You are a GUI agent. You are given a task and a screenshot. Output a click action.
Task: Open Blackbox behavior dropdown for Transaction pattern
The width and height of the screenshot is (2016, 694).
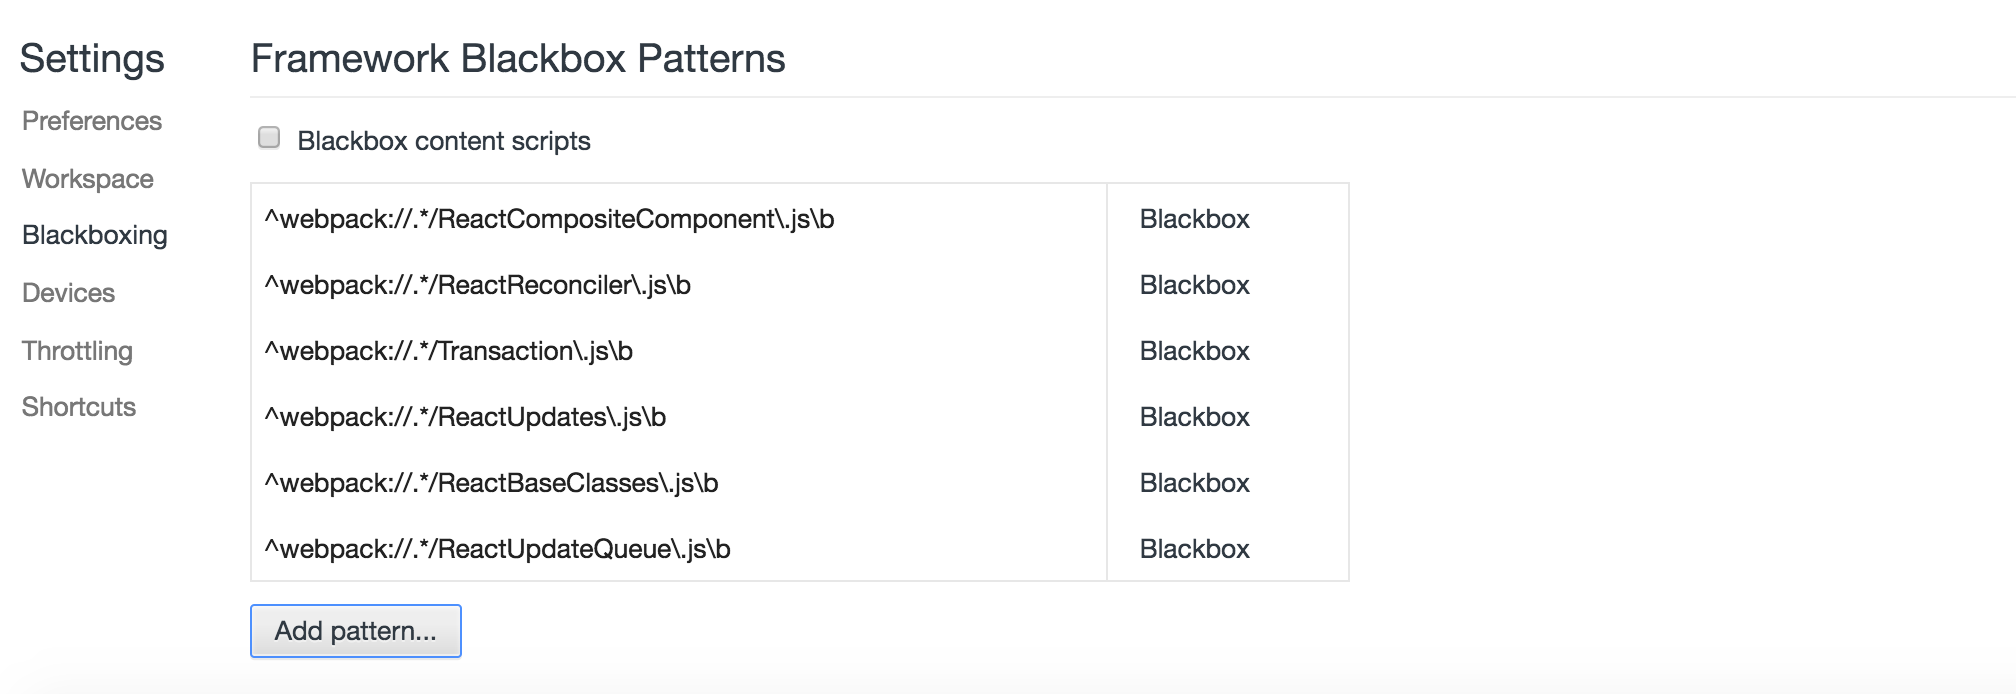[1195, 351]
